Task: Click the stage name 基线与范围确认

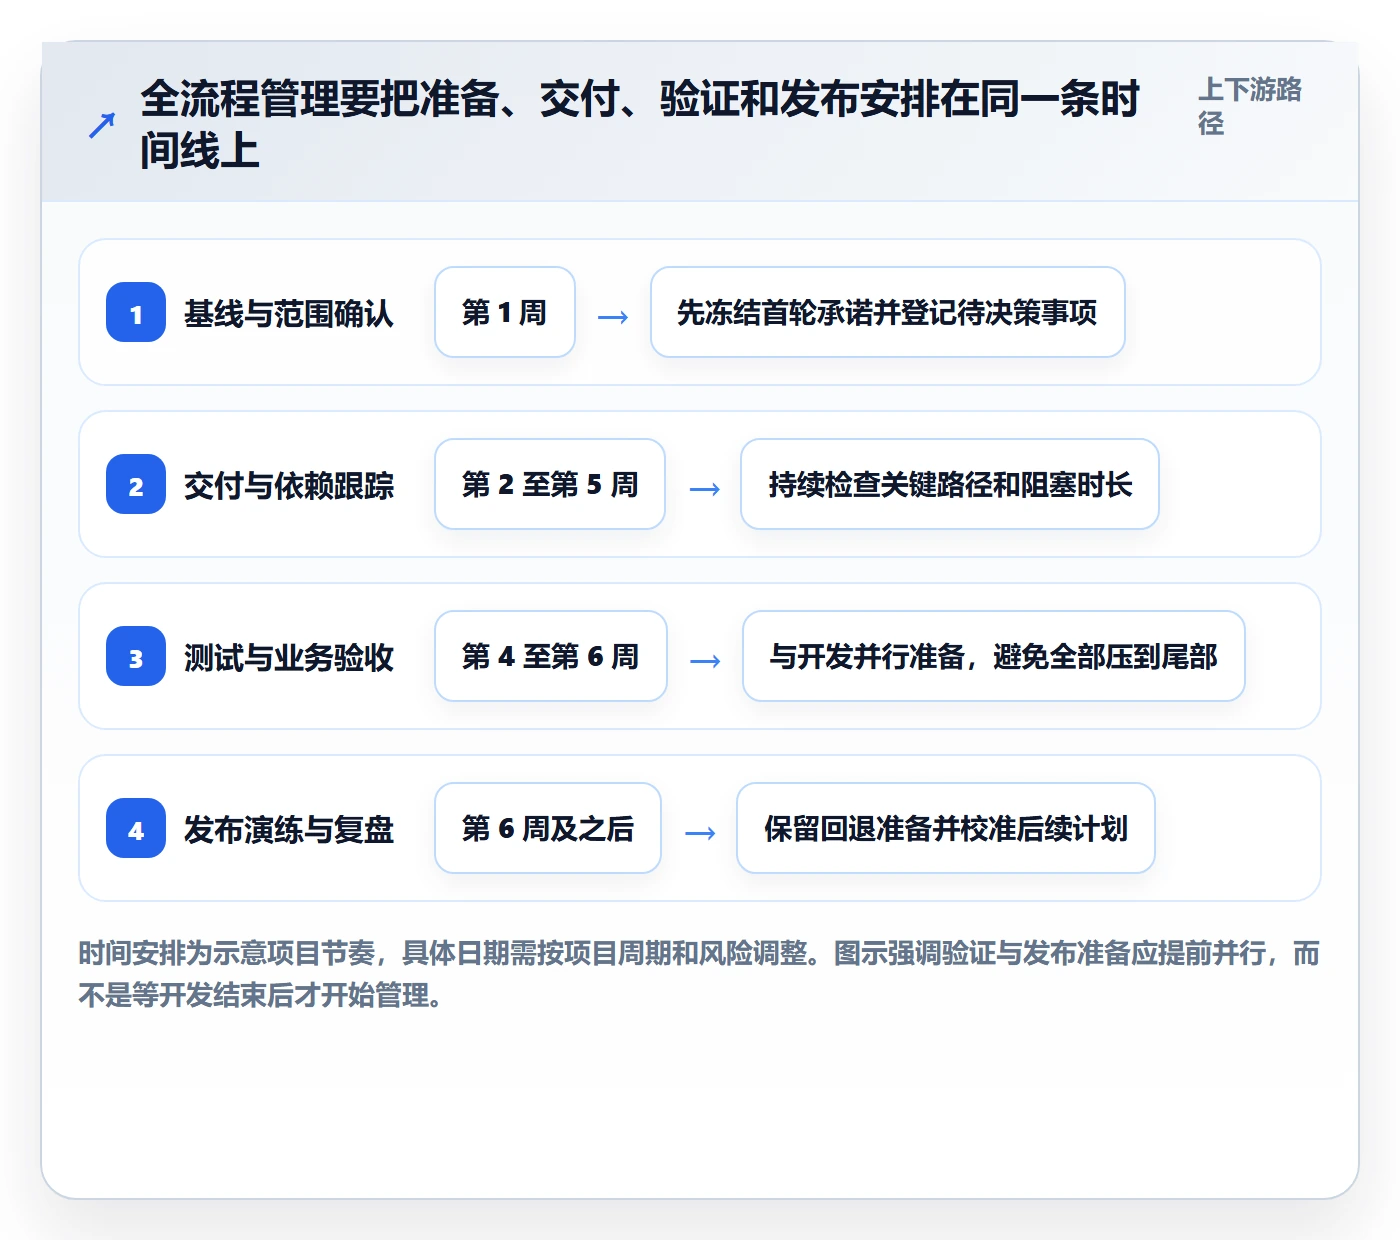Action: (x=289, y=313)
